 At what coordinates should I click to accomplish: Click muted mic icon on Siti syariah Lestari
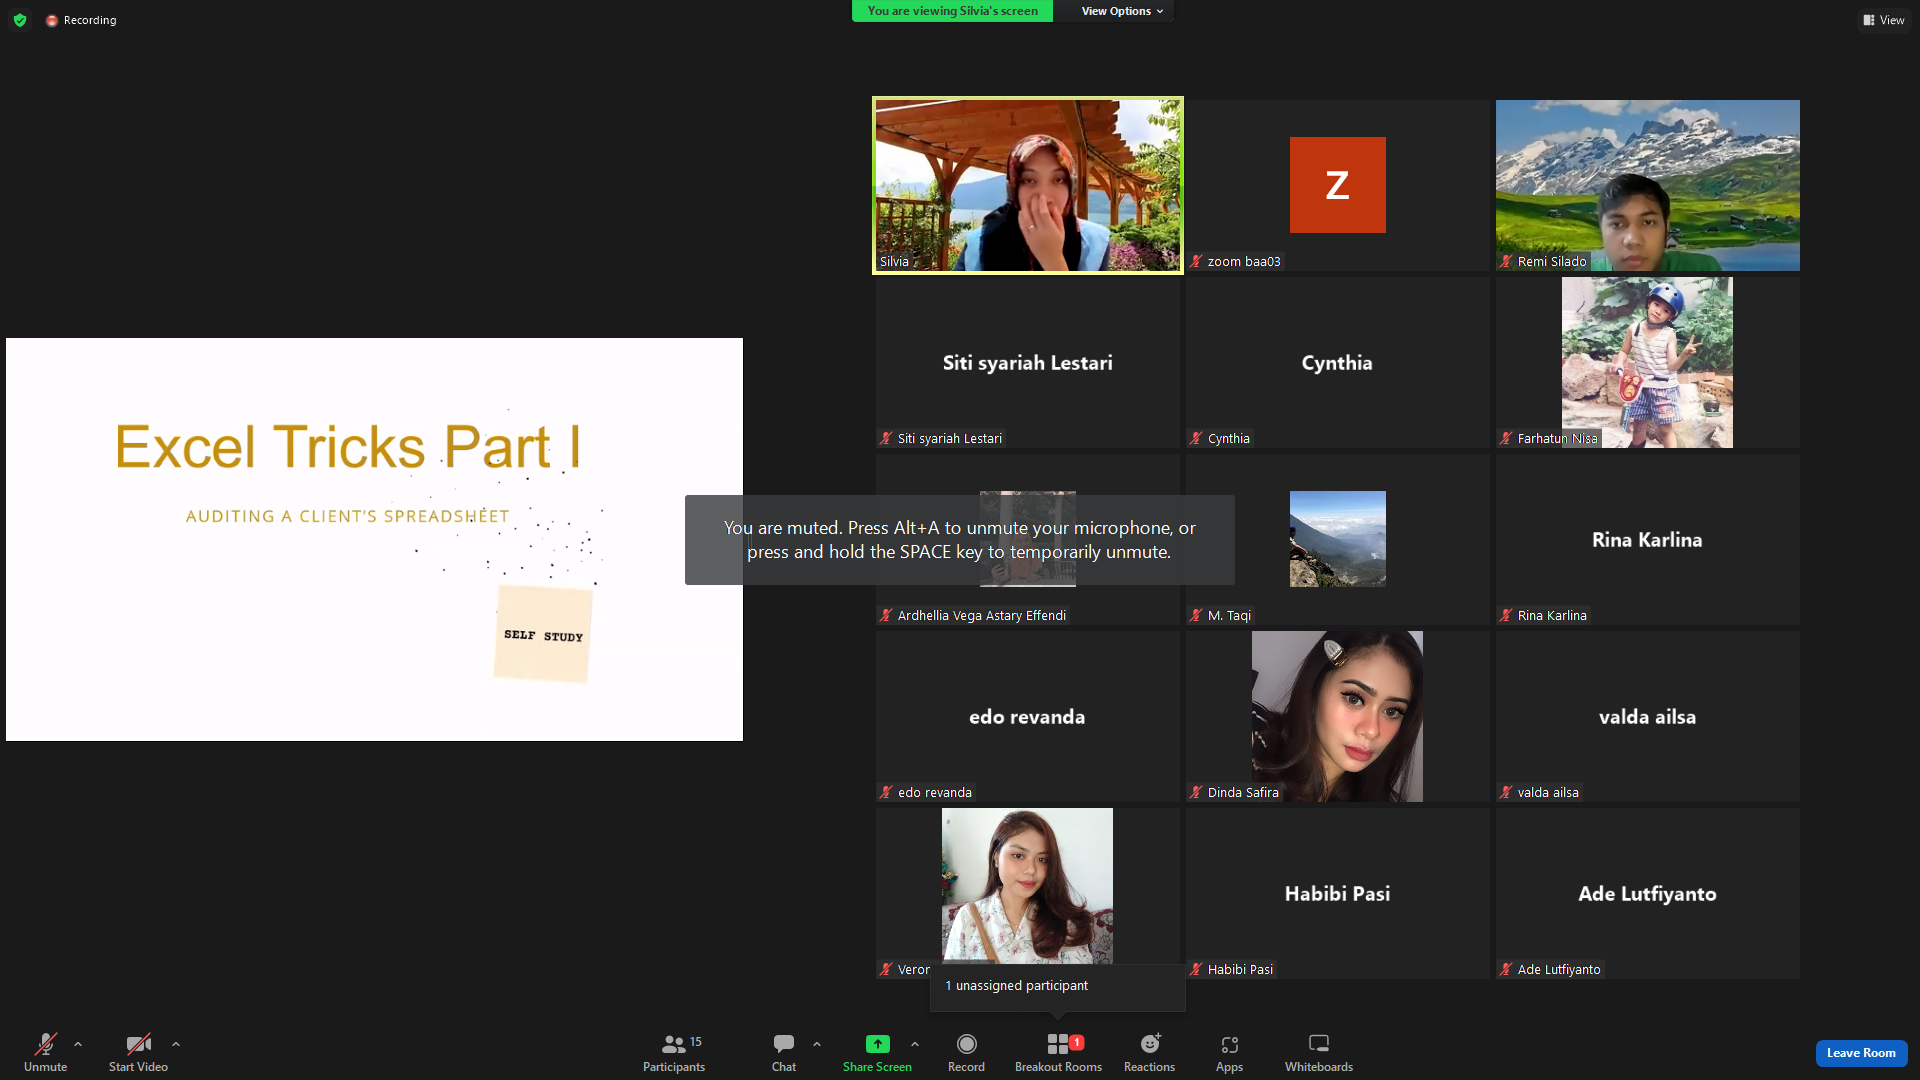[x=886, y=439]
